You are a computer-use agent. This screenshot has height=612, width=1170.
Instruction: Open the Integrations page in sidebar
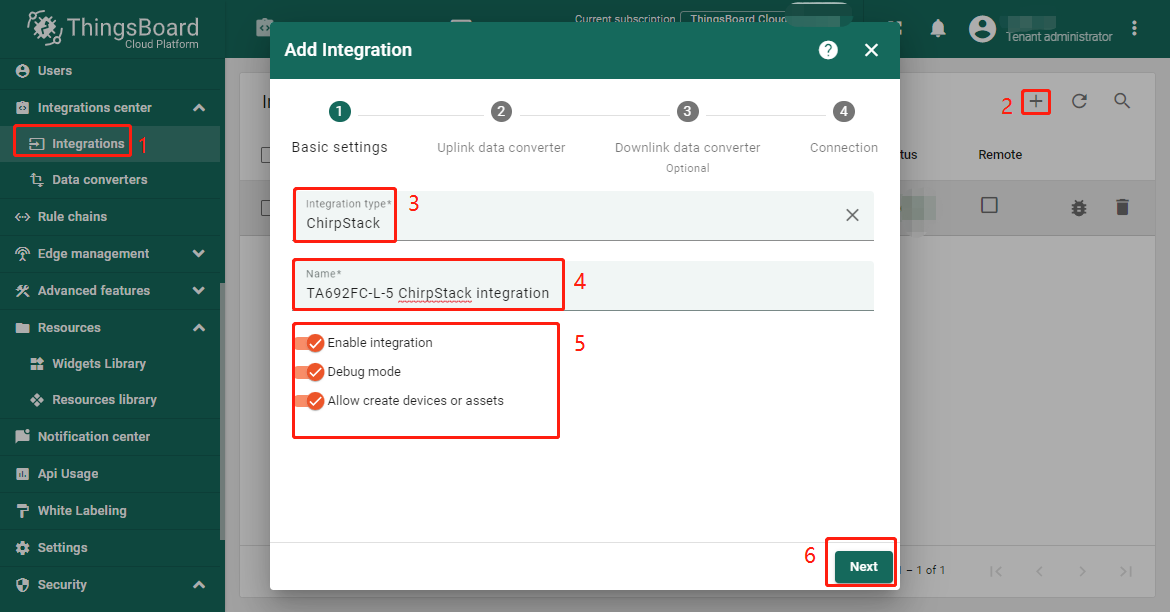(110, 143)
